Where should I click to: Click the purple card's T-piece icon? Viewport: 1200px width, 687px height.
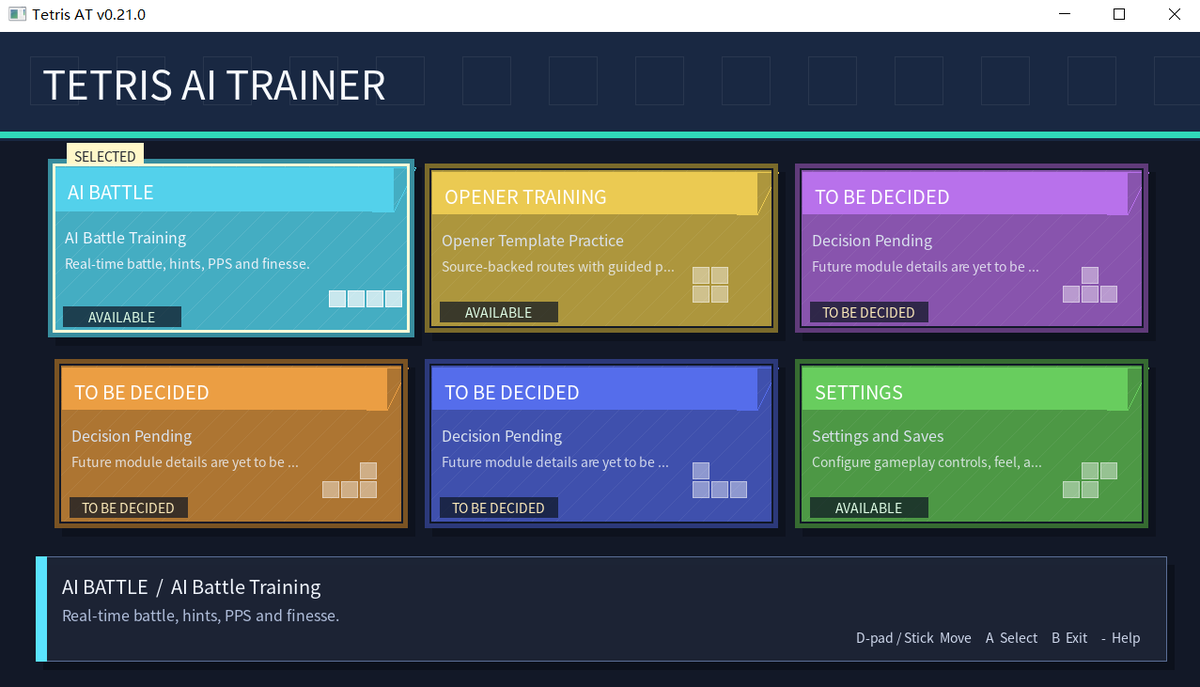[x=1090, y=285]
